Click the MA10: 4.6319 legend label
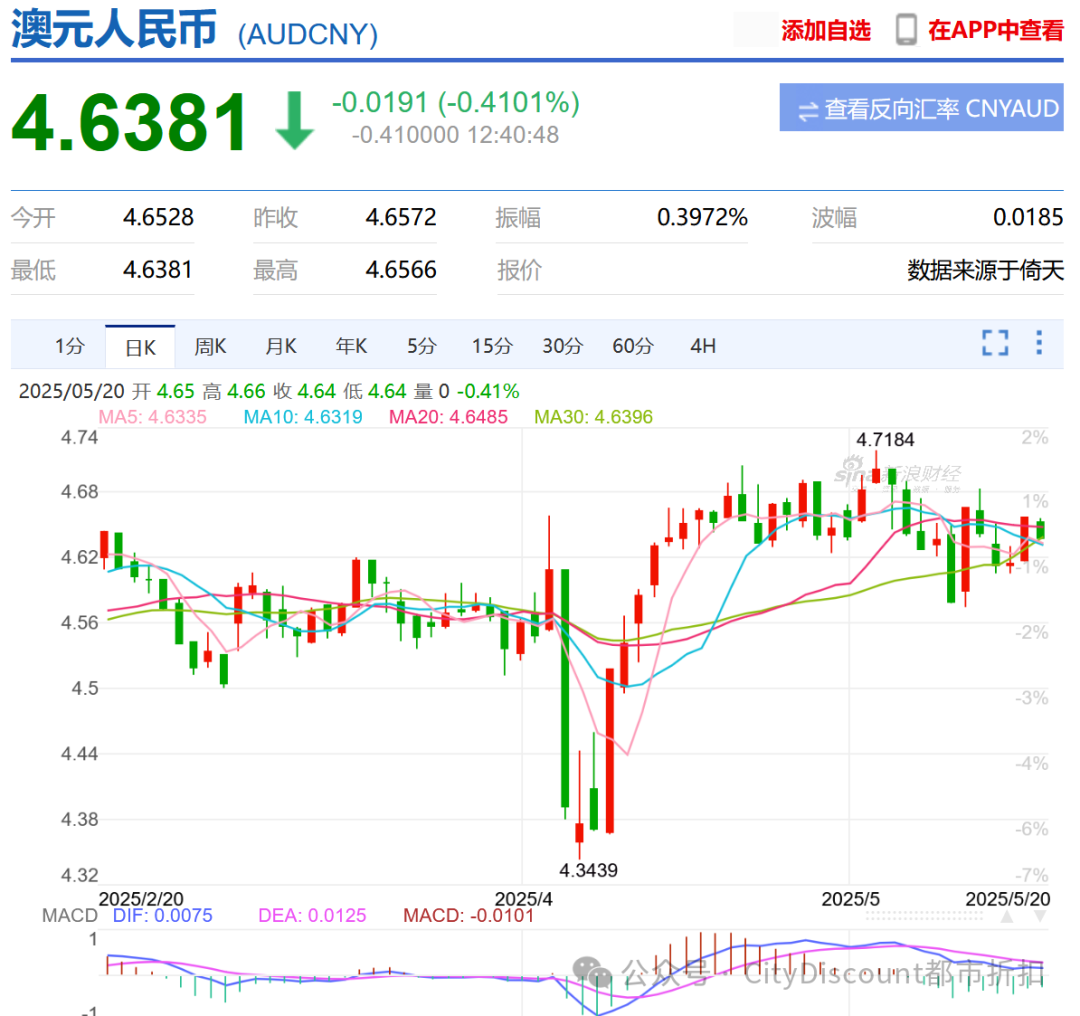Viewport: 1080px width, 1016px height. pos(303,417)
